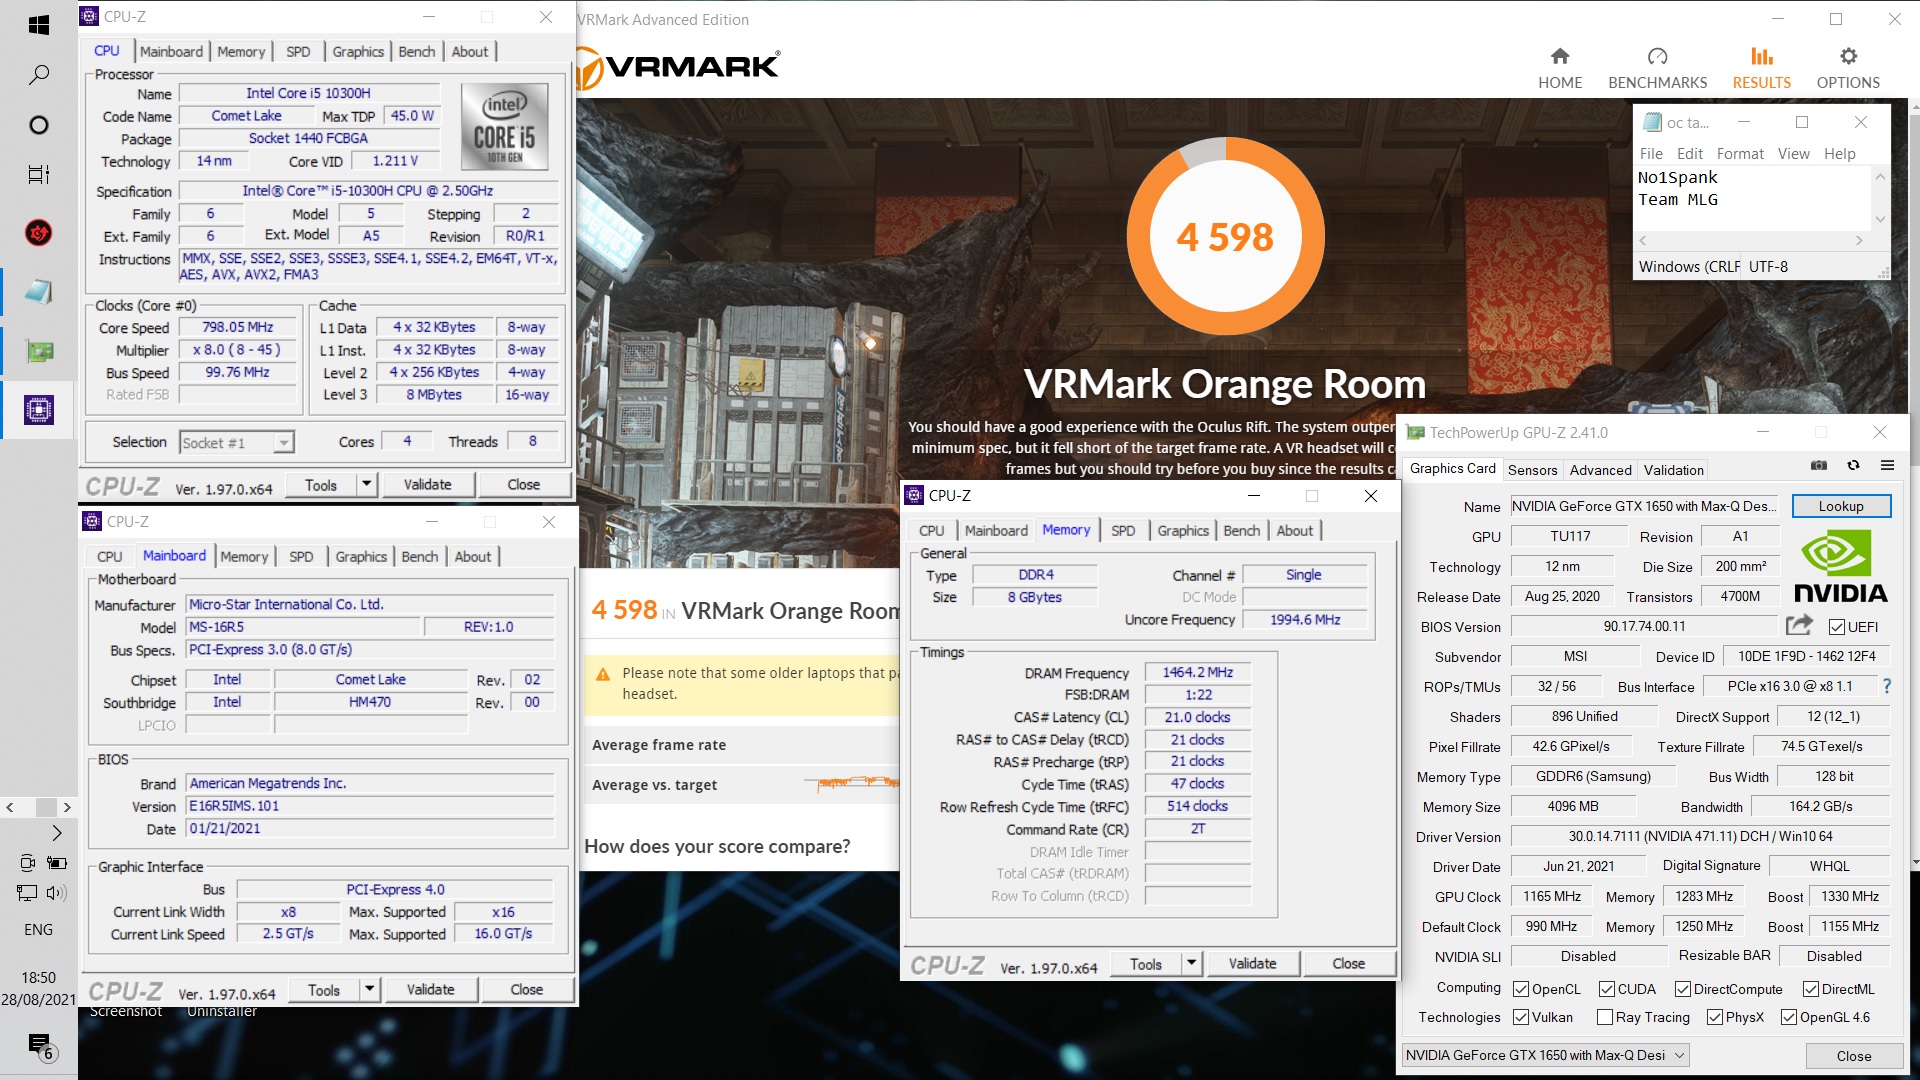Open the Windows Start menu
The image size is (1920, 1080).
[x=38, y=25]
